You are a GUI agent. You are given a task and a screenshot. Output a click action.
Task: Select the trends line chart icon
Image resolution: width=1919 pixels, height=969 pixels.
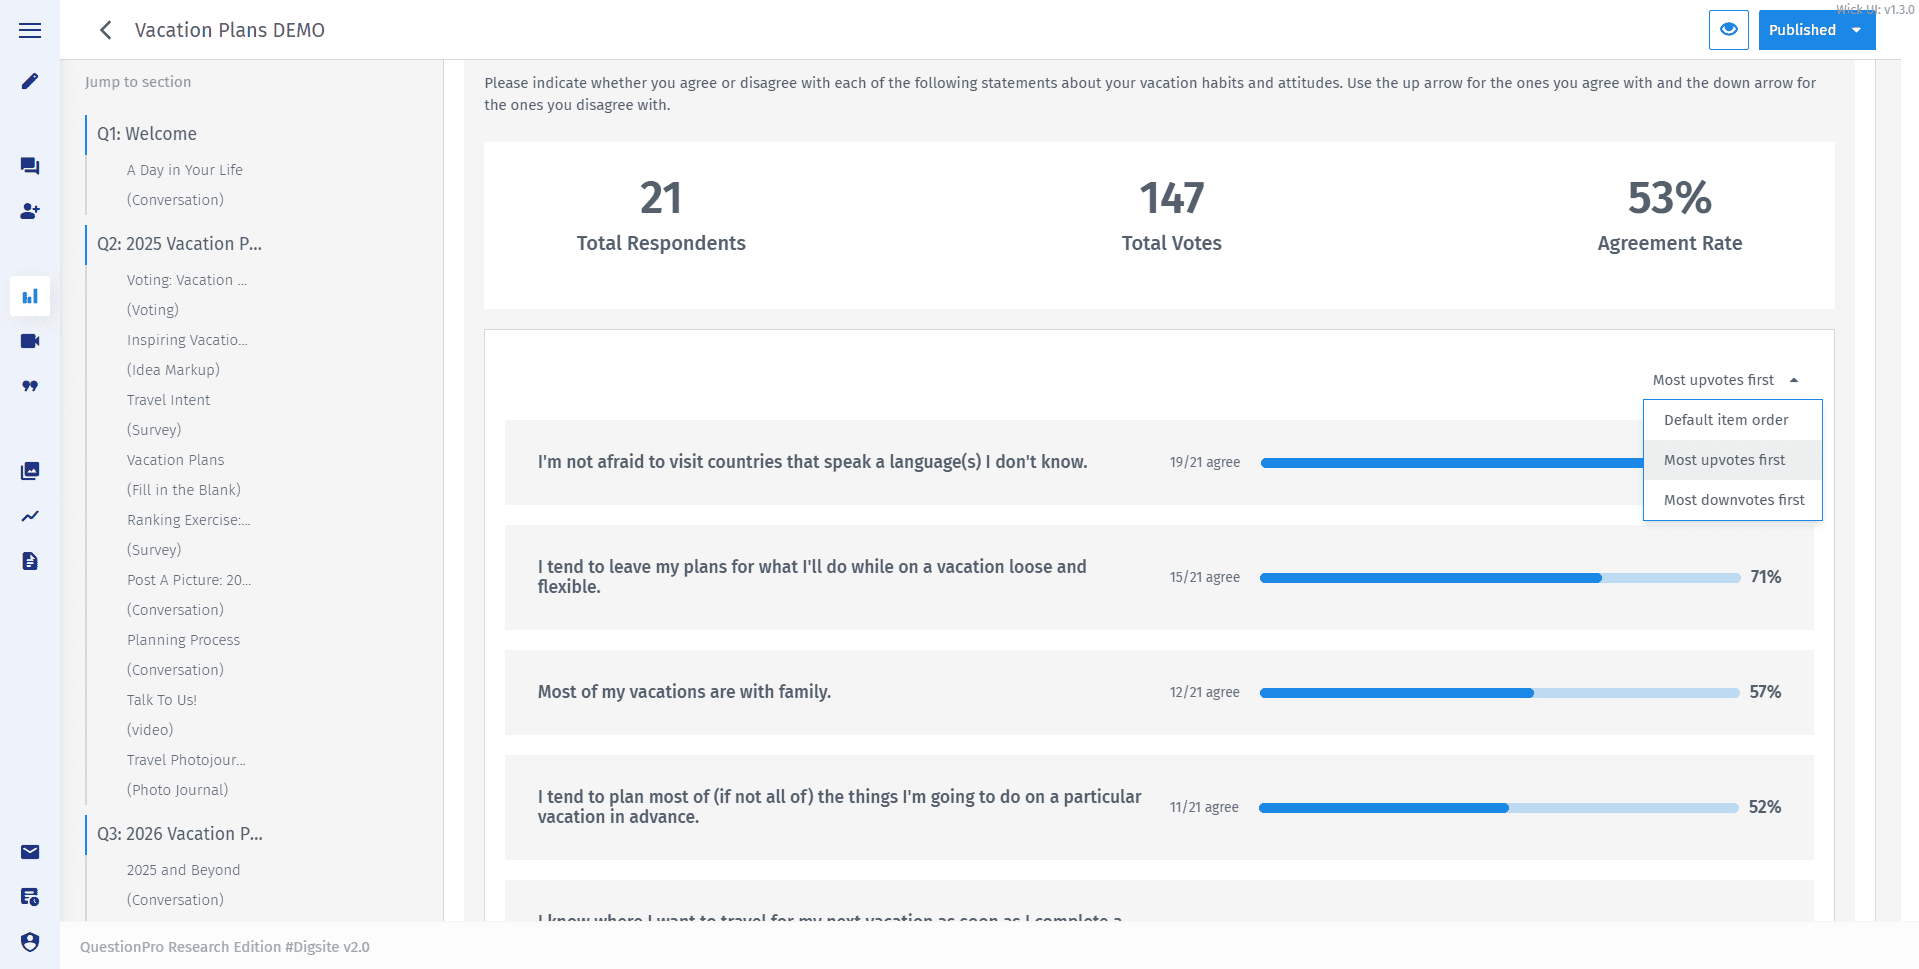pos(30,517)
